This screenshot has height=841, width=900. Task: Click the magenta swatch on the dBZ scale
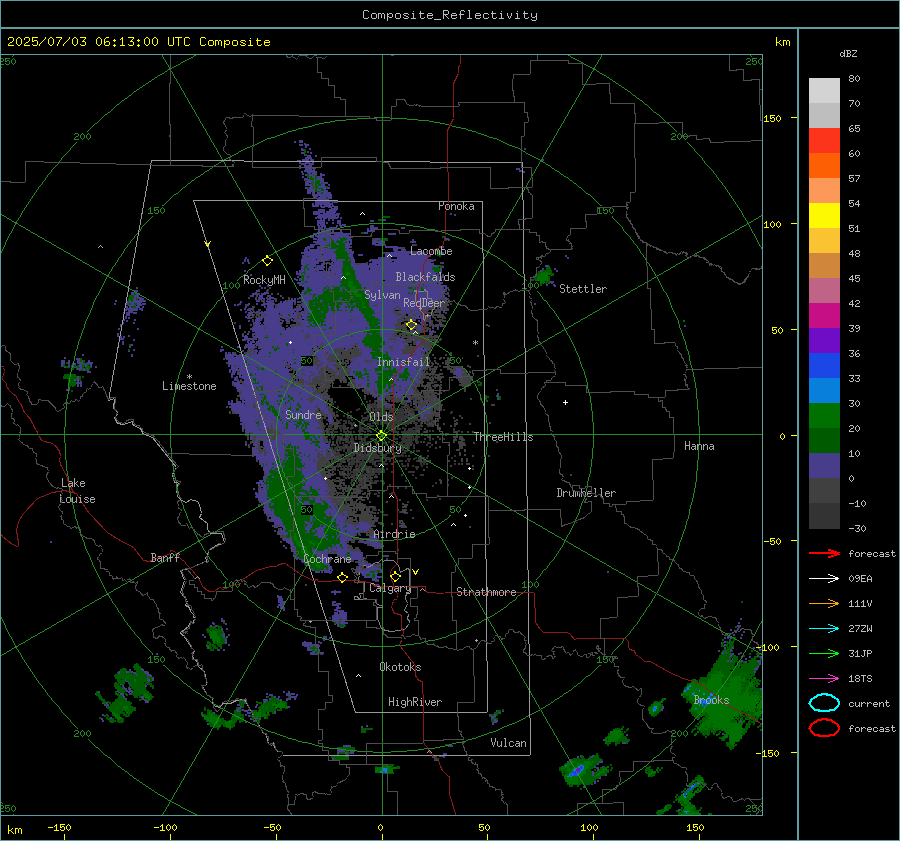coord(824,316)
